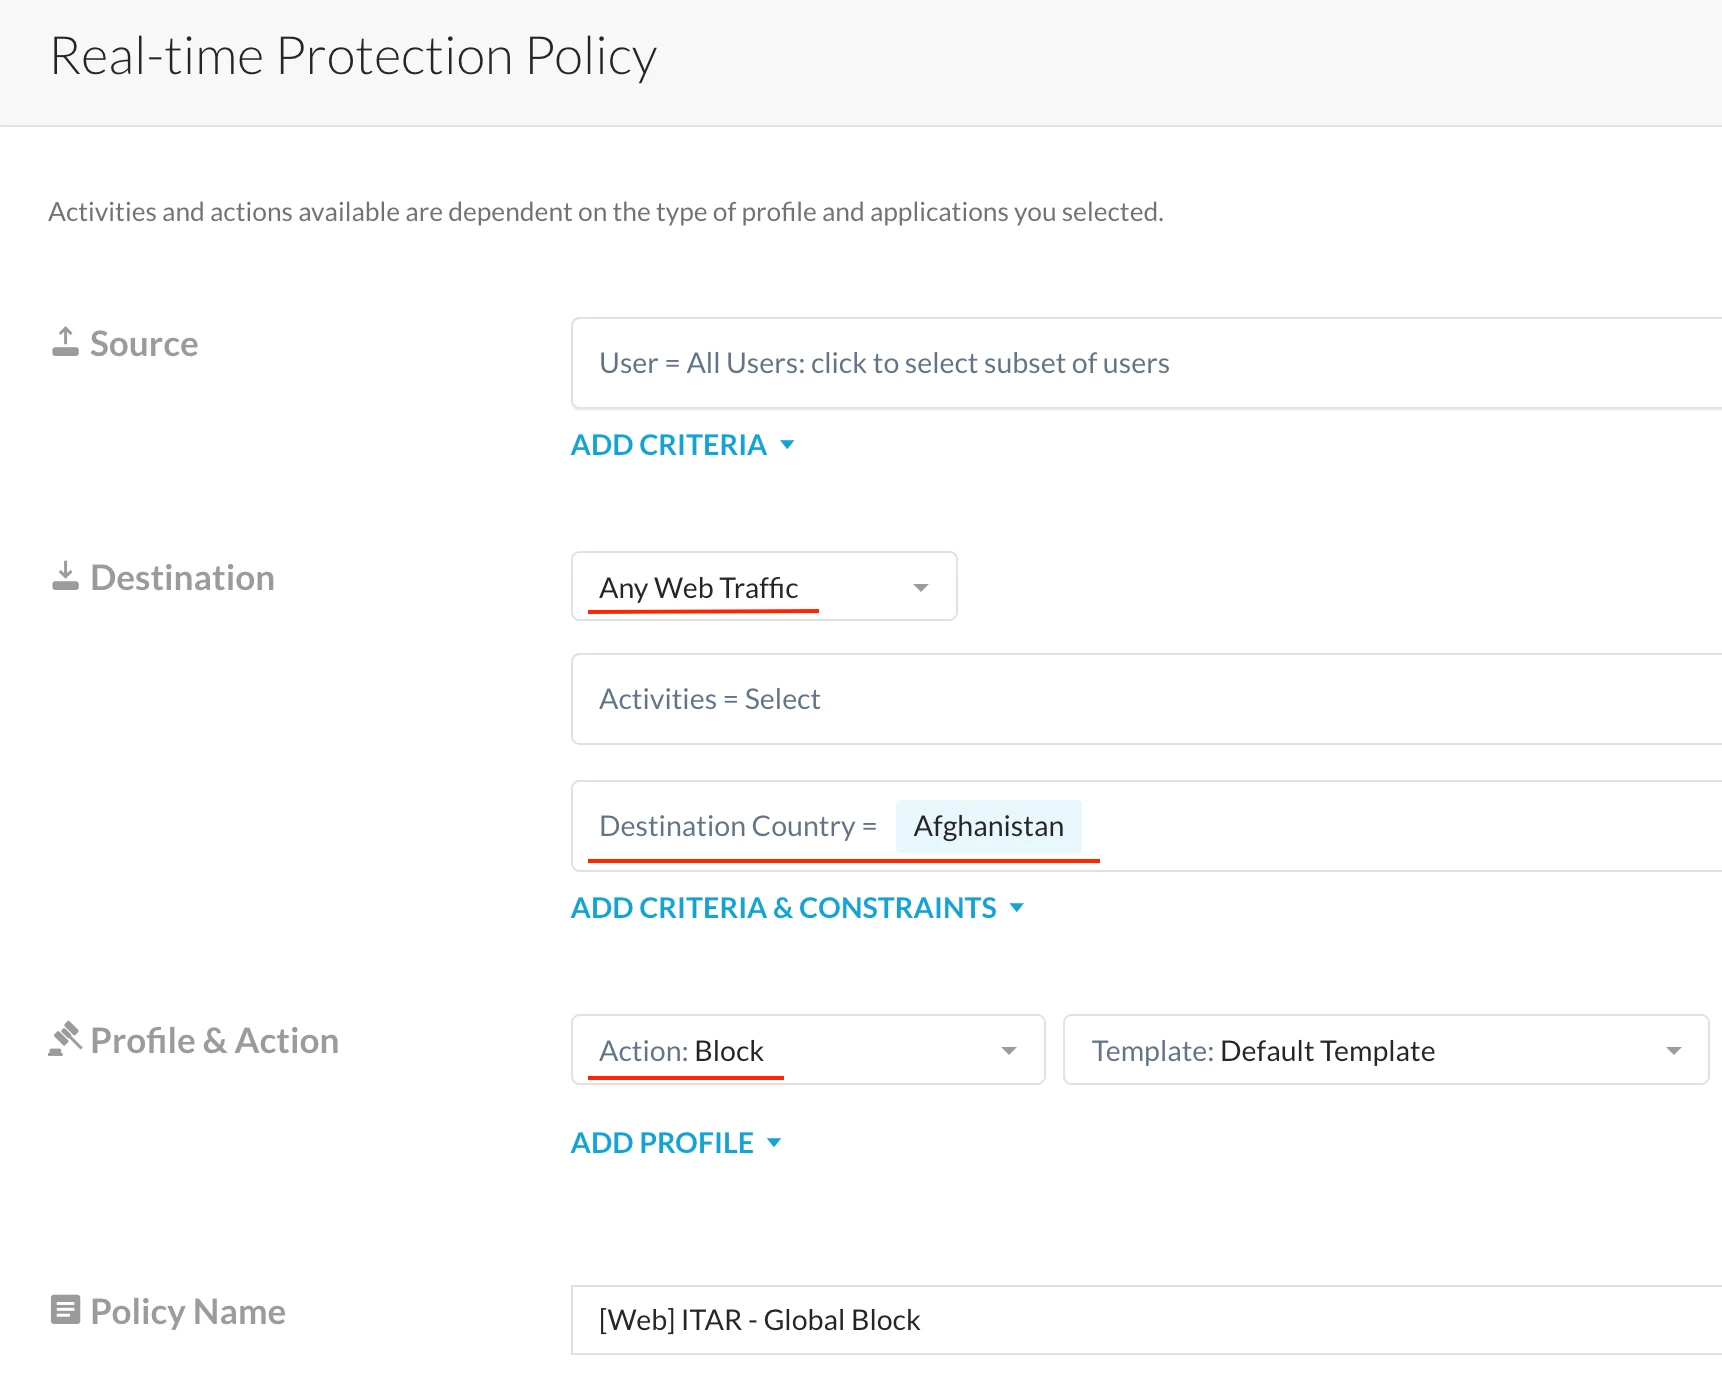Select the Afghanistan country tag
This screenshot has height=1384, width=1722.
[x=988, y=826]
